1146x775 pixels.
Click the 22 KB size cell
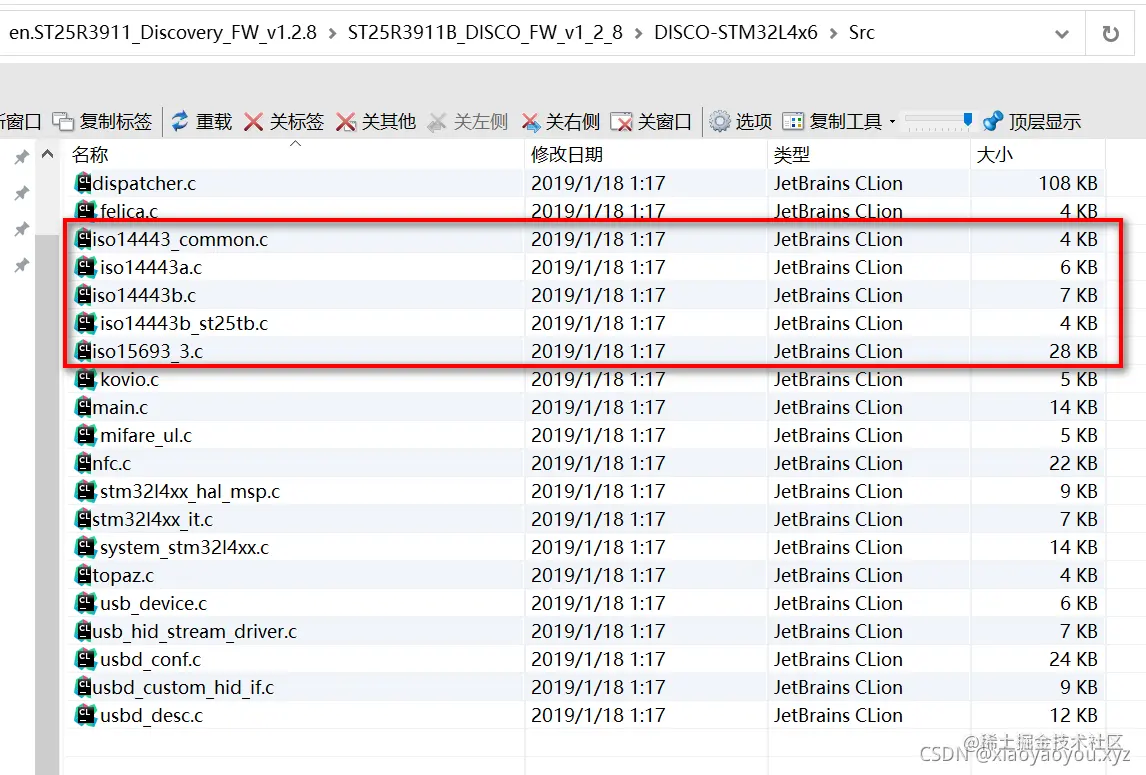(1073, 463)
